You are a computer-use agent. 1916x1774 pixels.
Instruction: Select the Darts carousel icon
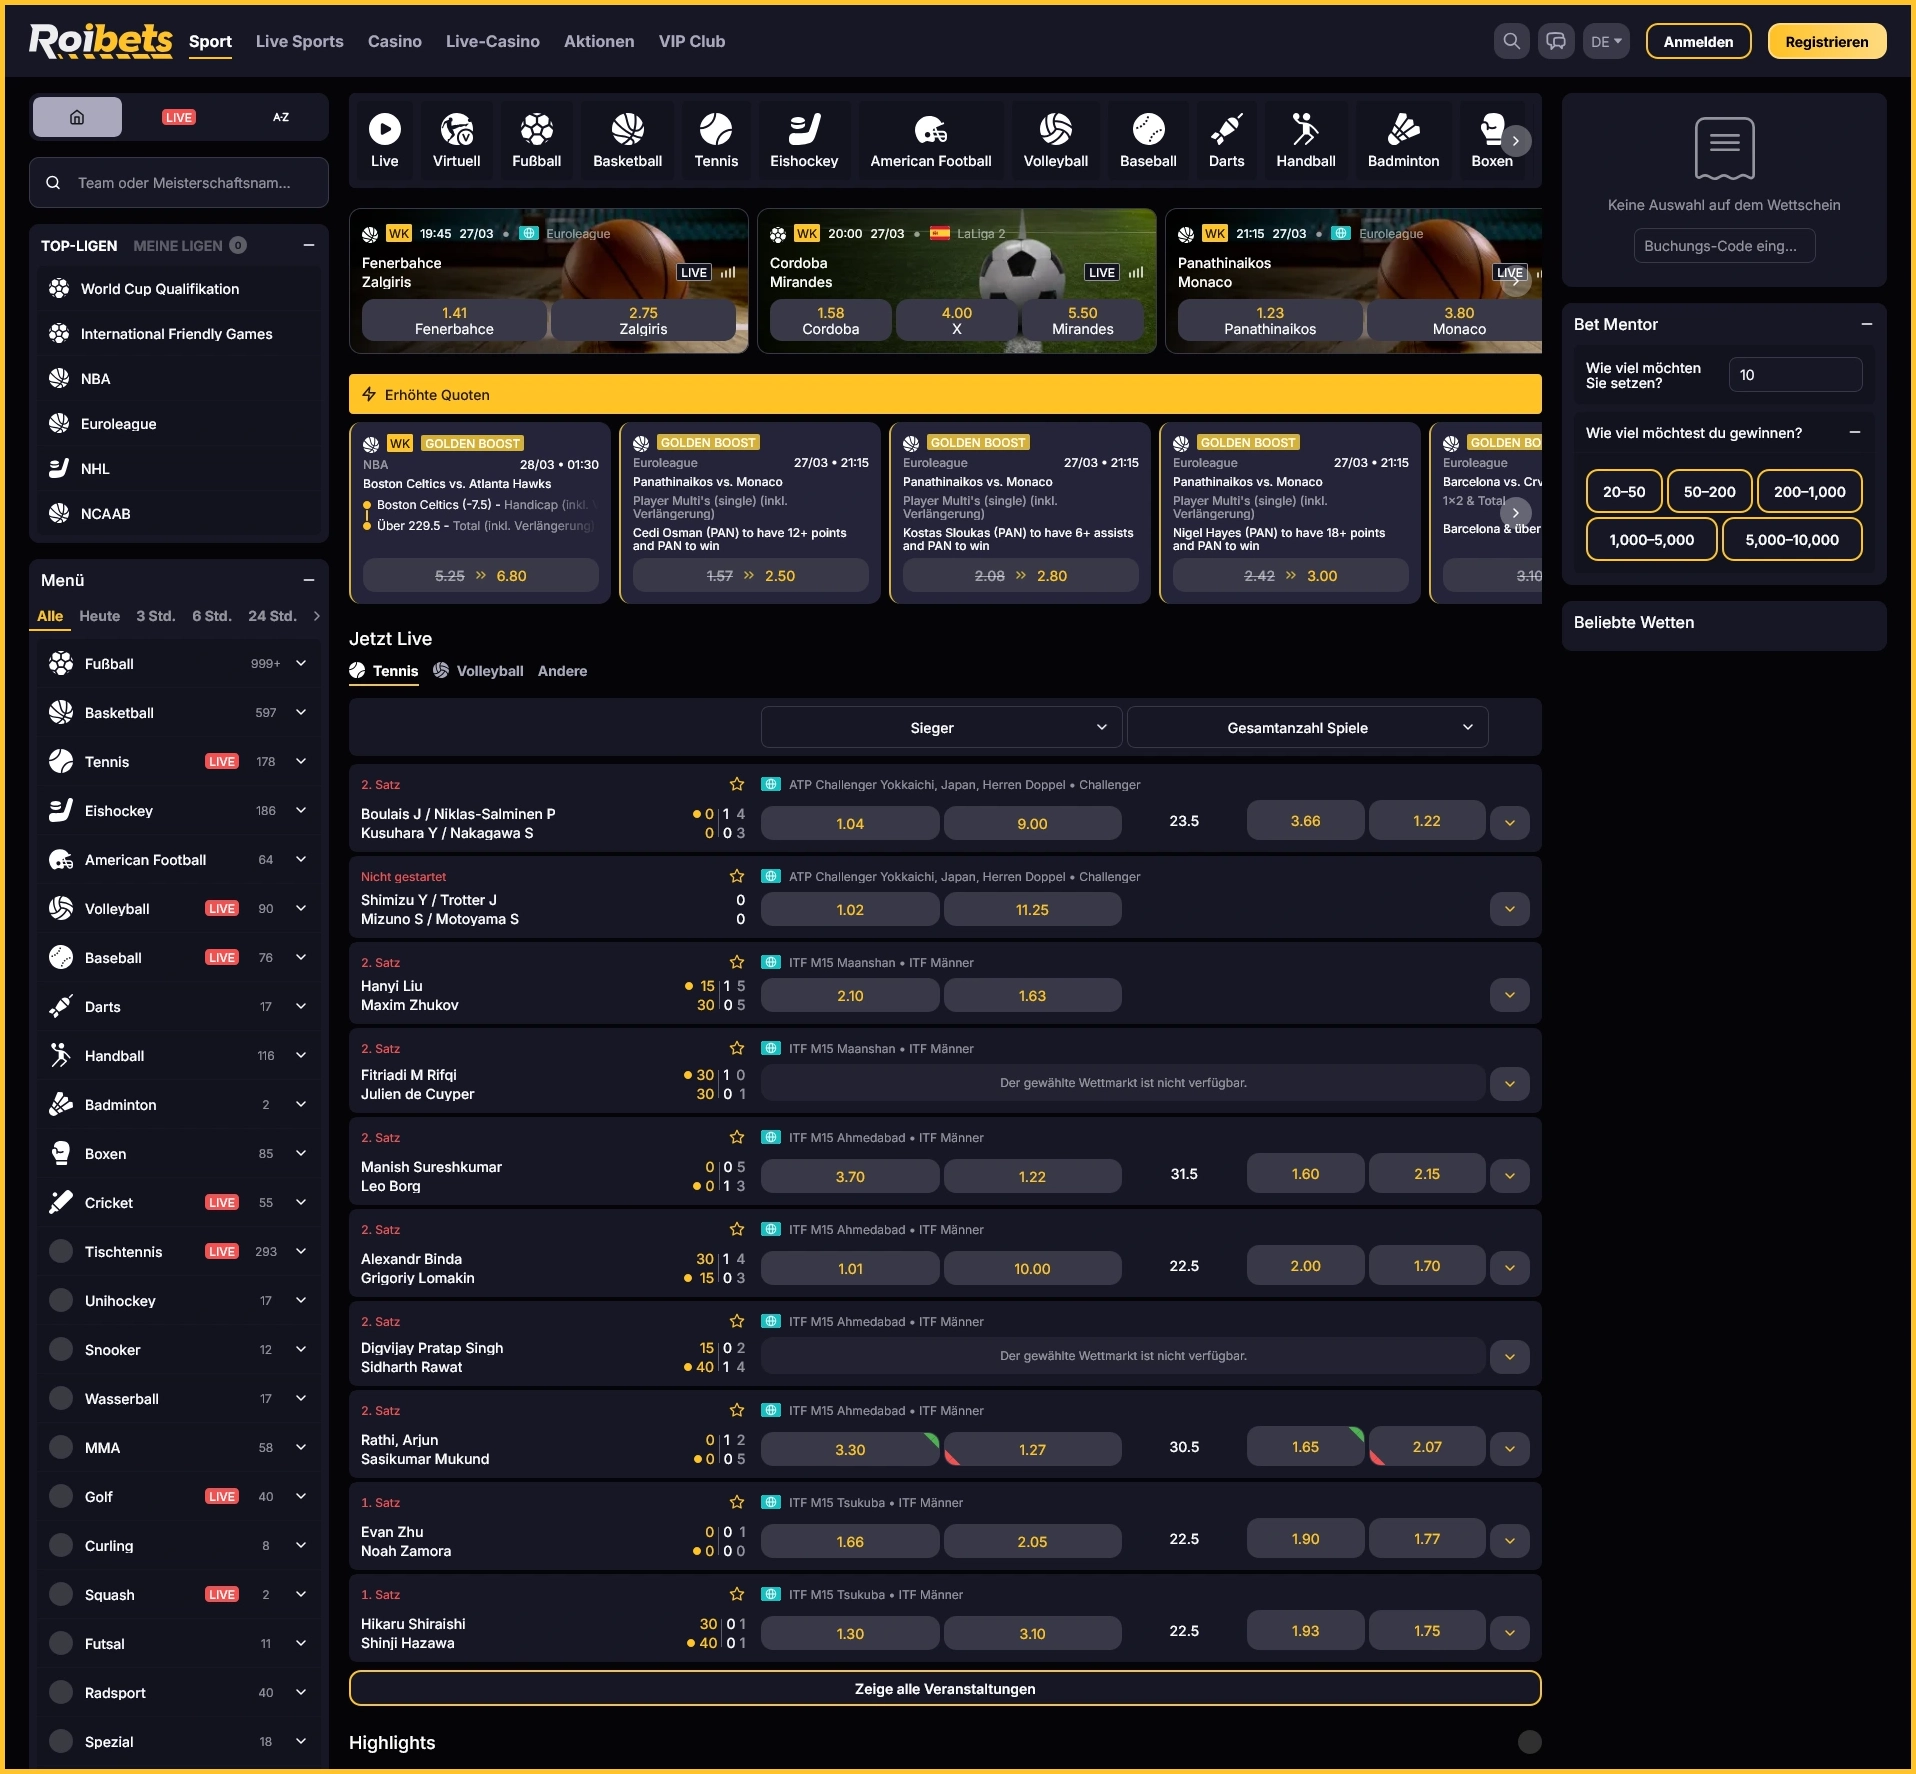click(1226, 140)
